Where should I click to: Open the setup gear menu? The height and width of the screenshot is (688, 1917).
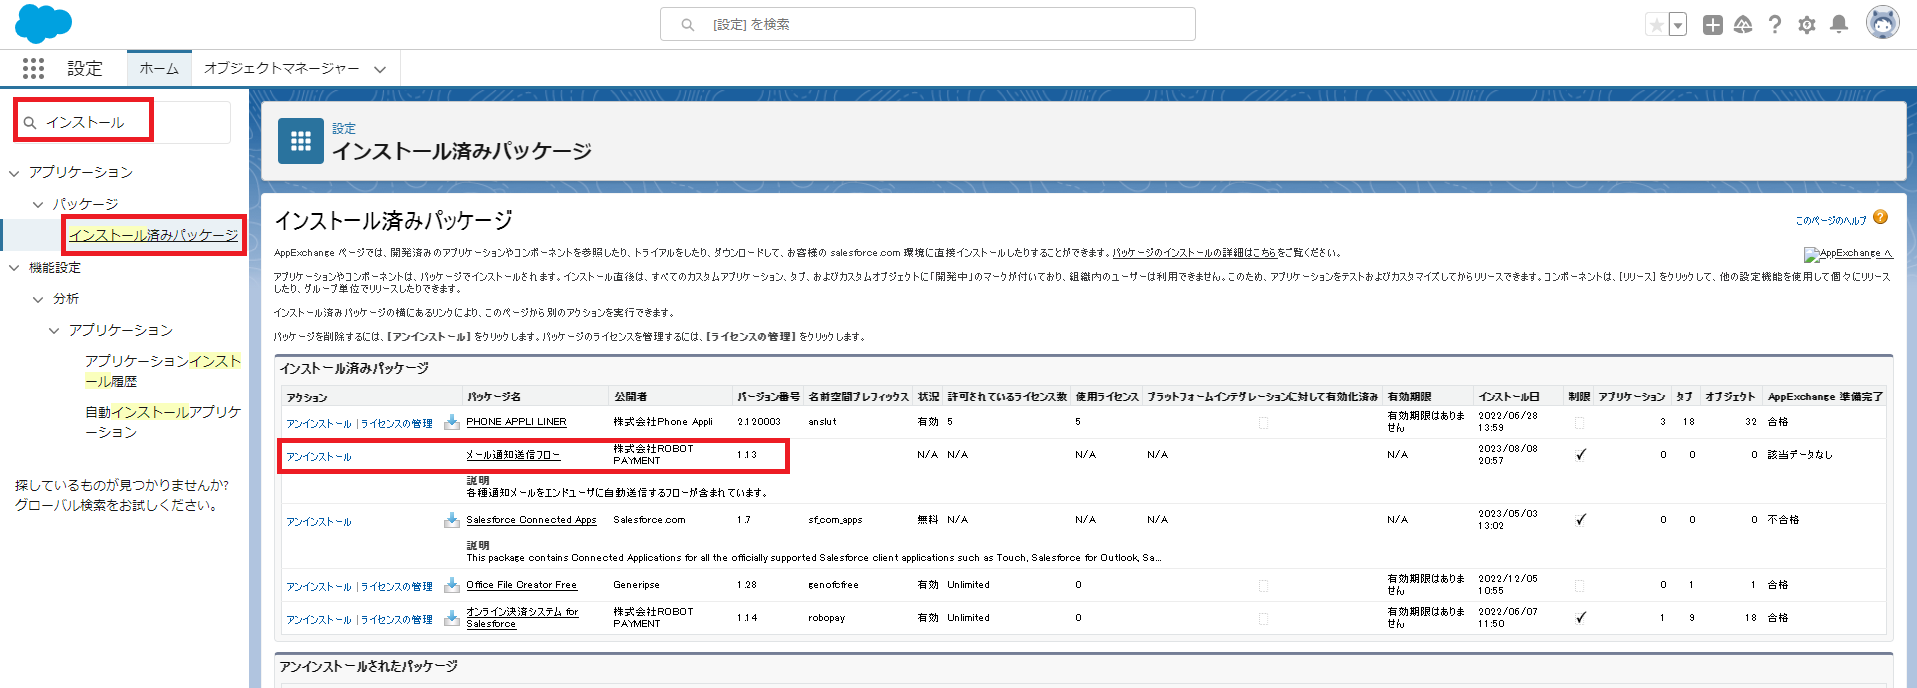click(x=1807, y=25)
